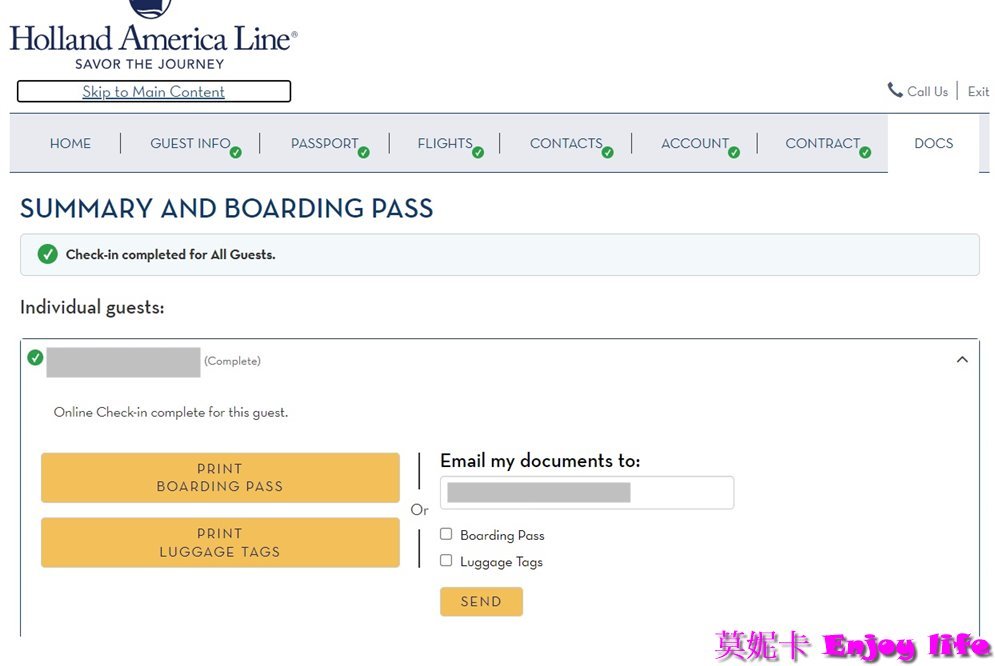Collapse the individual guest details panel

(962, 359)
